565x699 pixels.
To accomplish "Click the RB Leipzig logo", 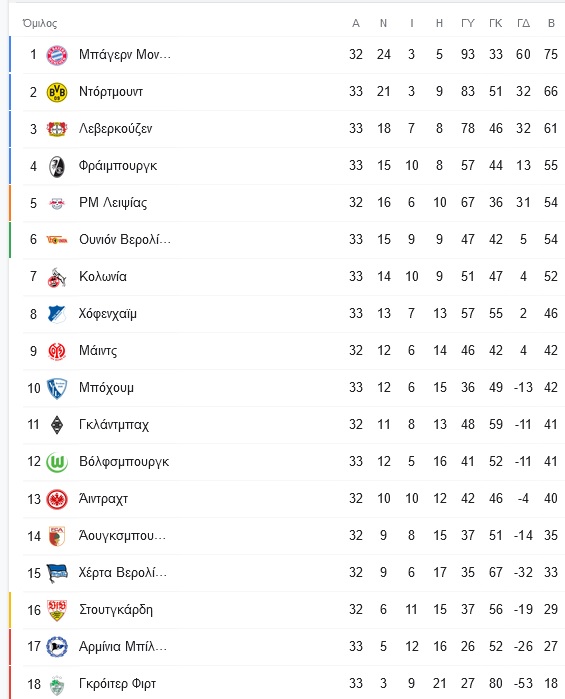I will pos(57,204).
